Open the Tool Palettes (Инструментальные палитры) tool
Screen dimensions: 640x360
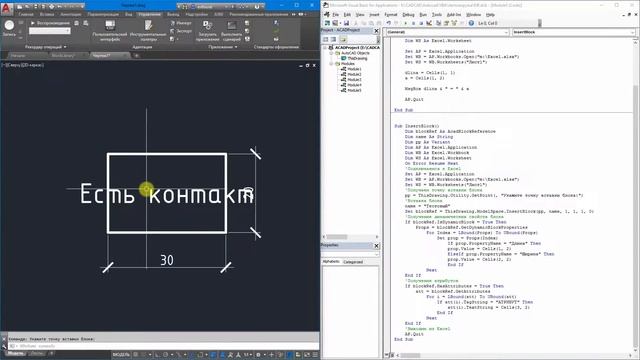[148, 31]
